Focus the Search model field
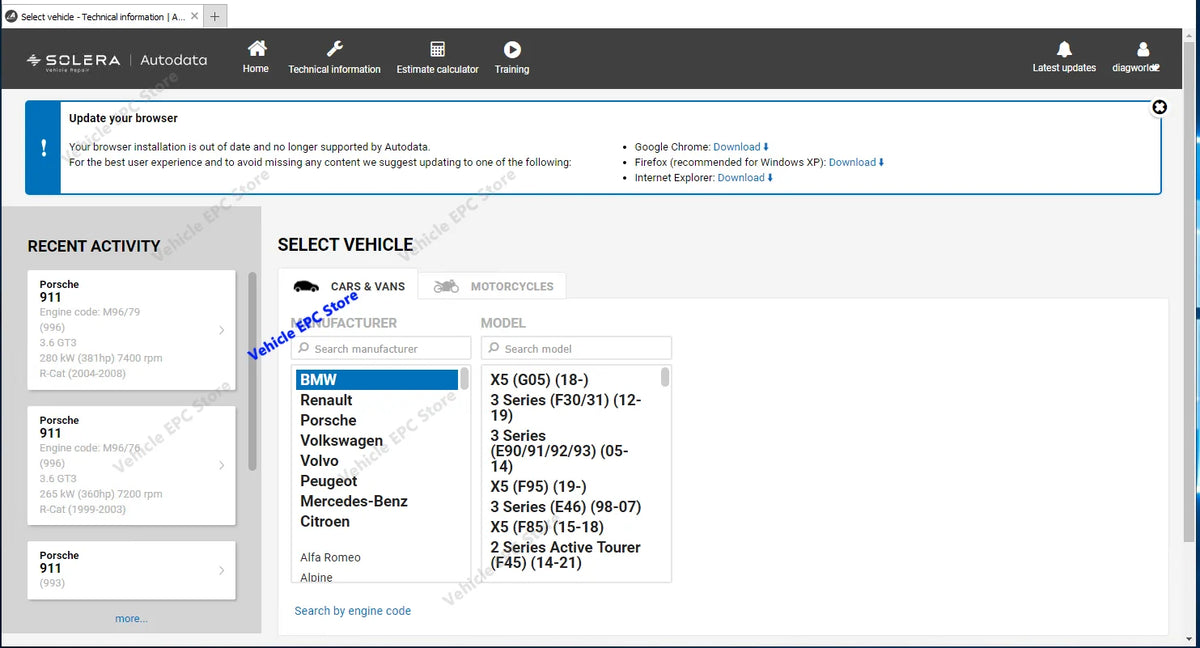1200x648 pixels. click(576, 348)
